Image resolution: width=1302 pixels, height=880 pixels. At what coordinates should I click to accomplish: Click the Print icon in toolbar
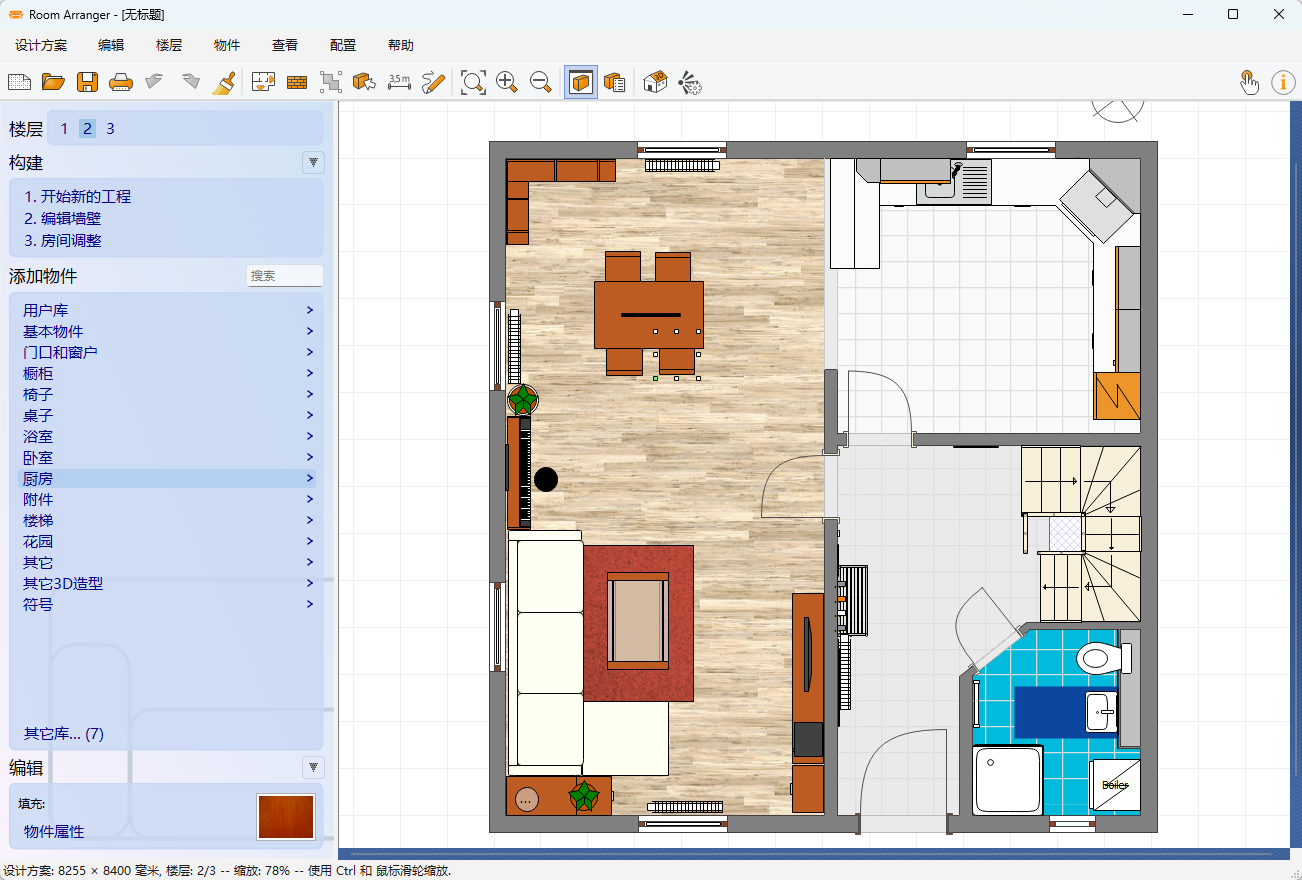(x=121, y=82)
